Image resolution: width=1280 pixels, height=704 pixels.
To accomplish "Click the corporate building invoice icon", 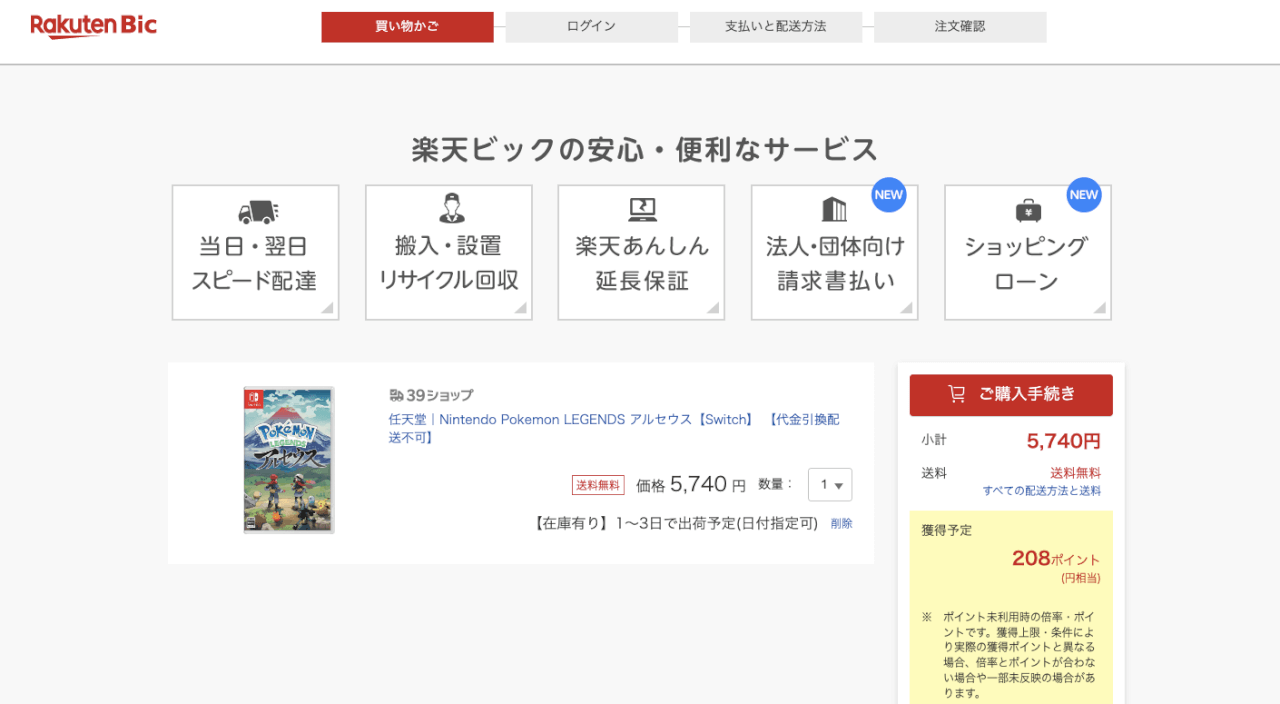I will click(834, 210).
